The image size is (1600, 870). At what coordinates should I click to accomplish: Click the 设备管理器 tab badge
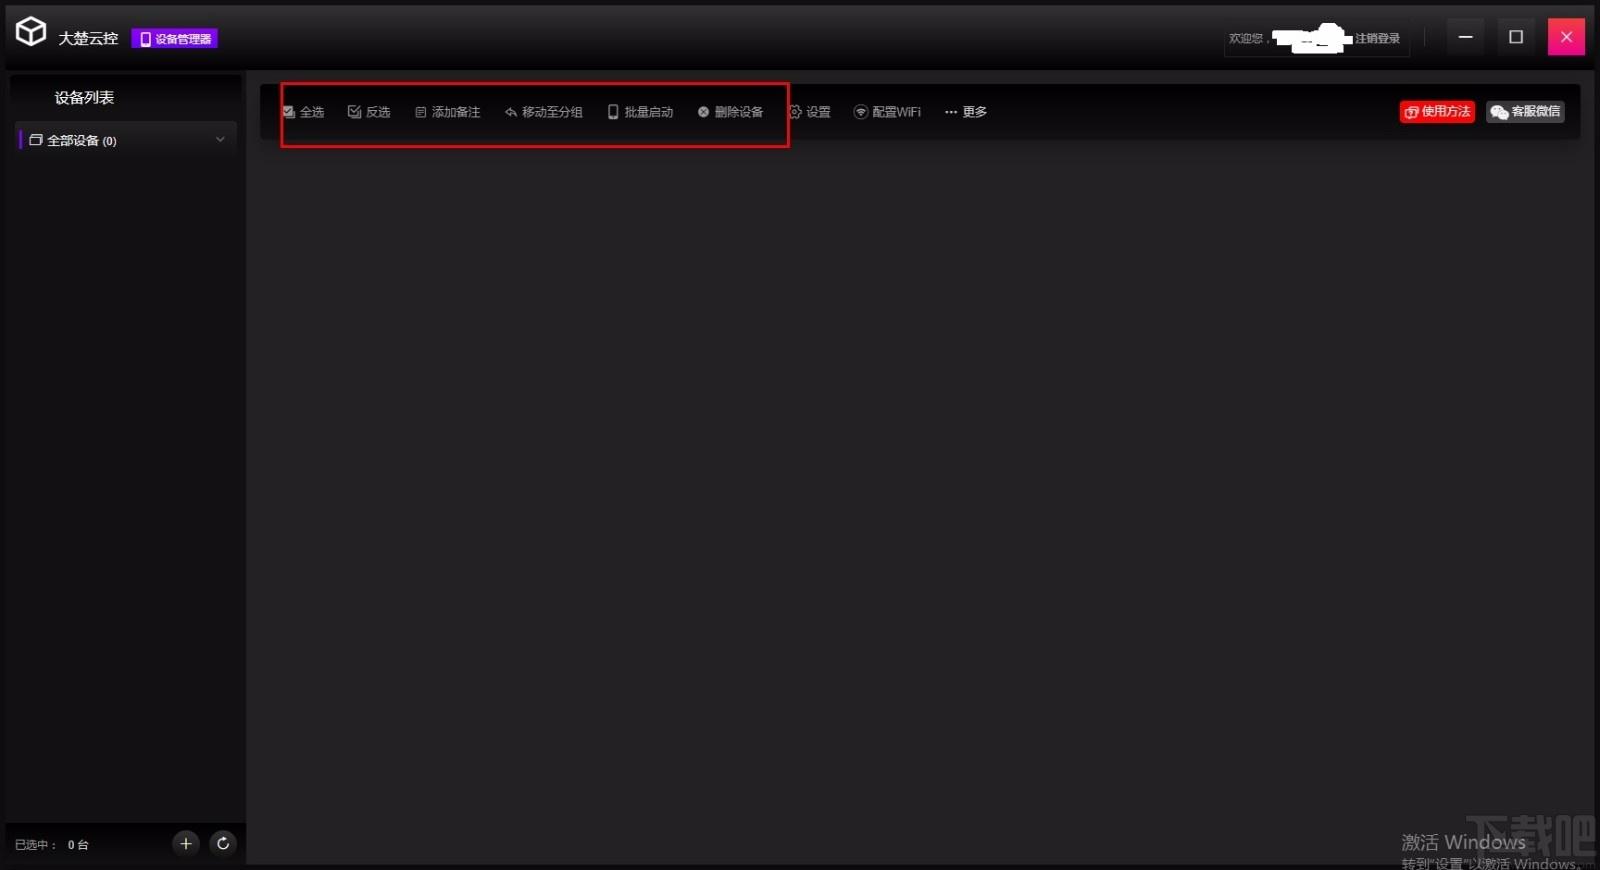175,39
